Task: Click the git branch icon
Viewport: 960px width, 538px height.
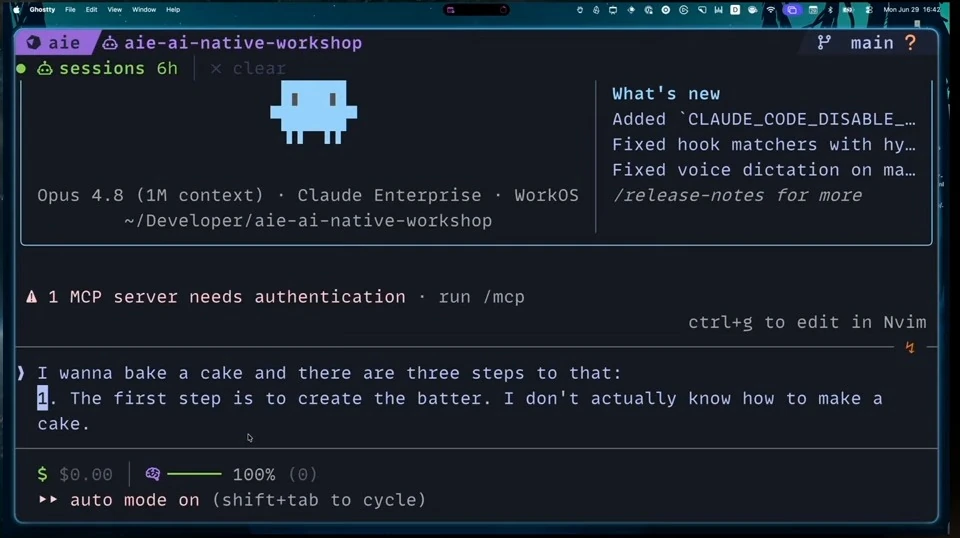Action: click(824, 42)
